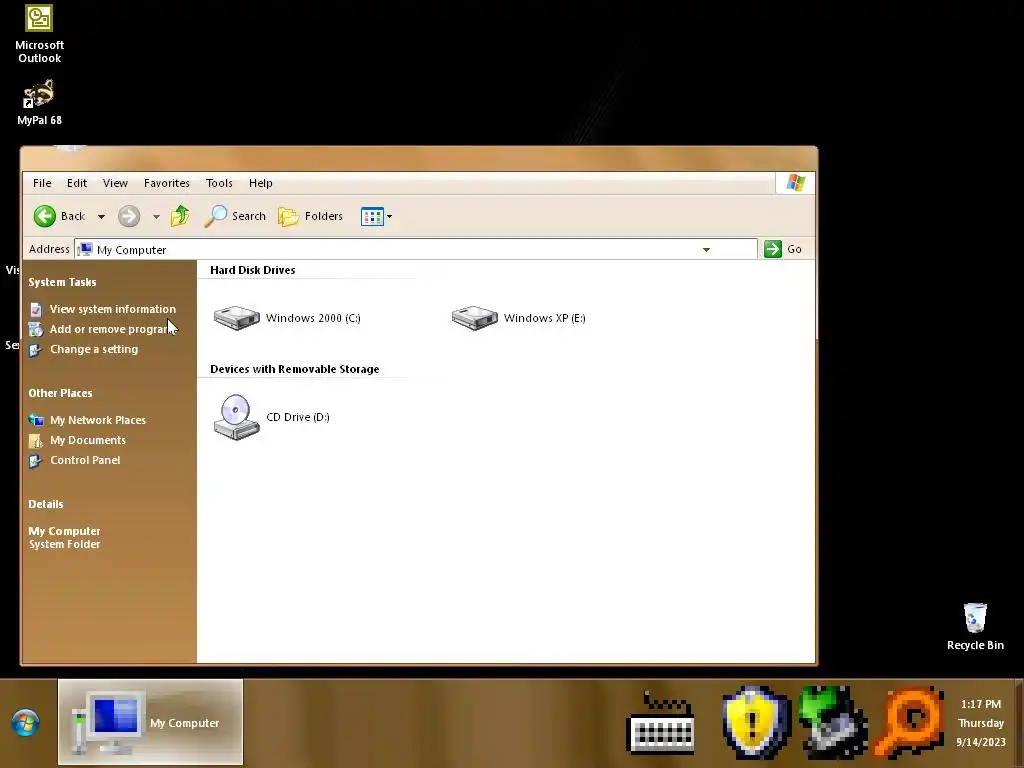
Task: Click the safely remove hardware tray icon
Action: pyautogui.click(x=833, y=722)
